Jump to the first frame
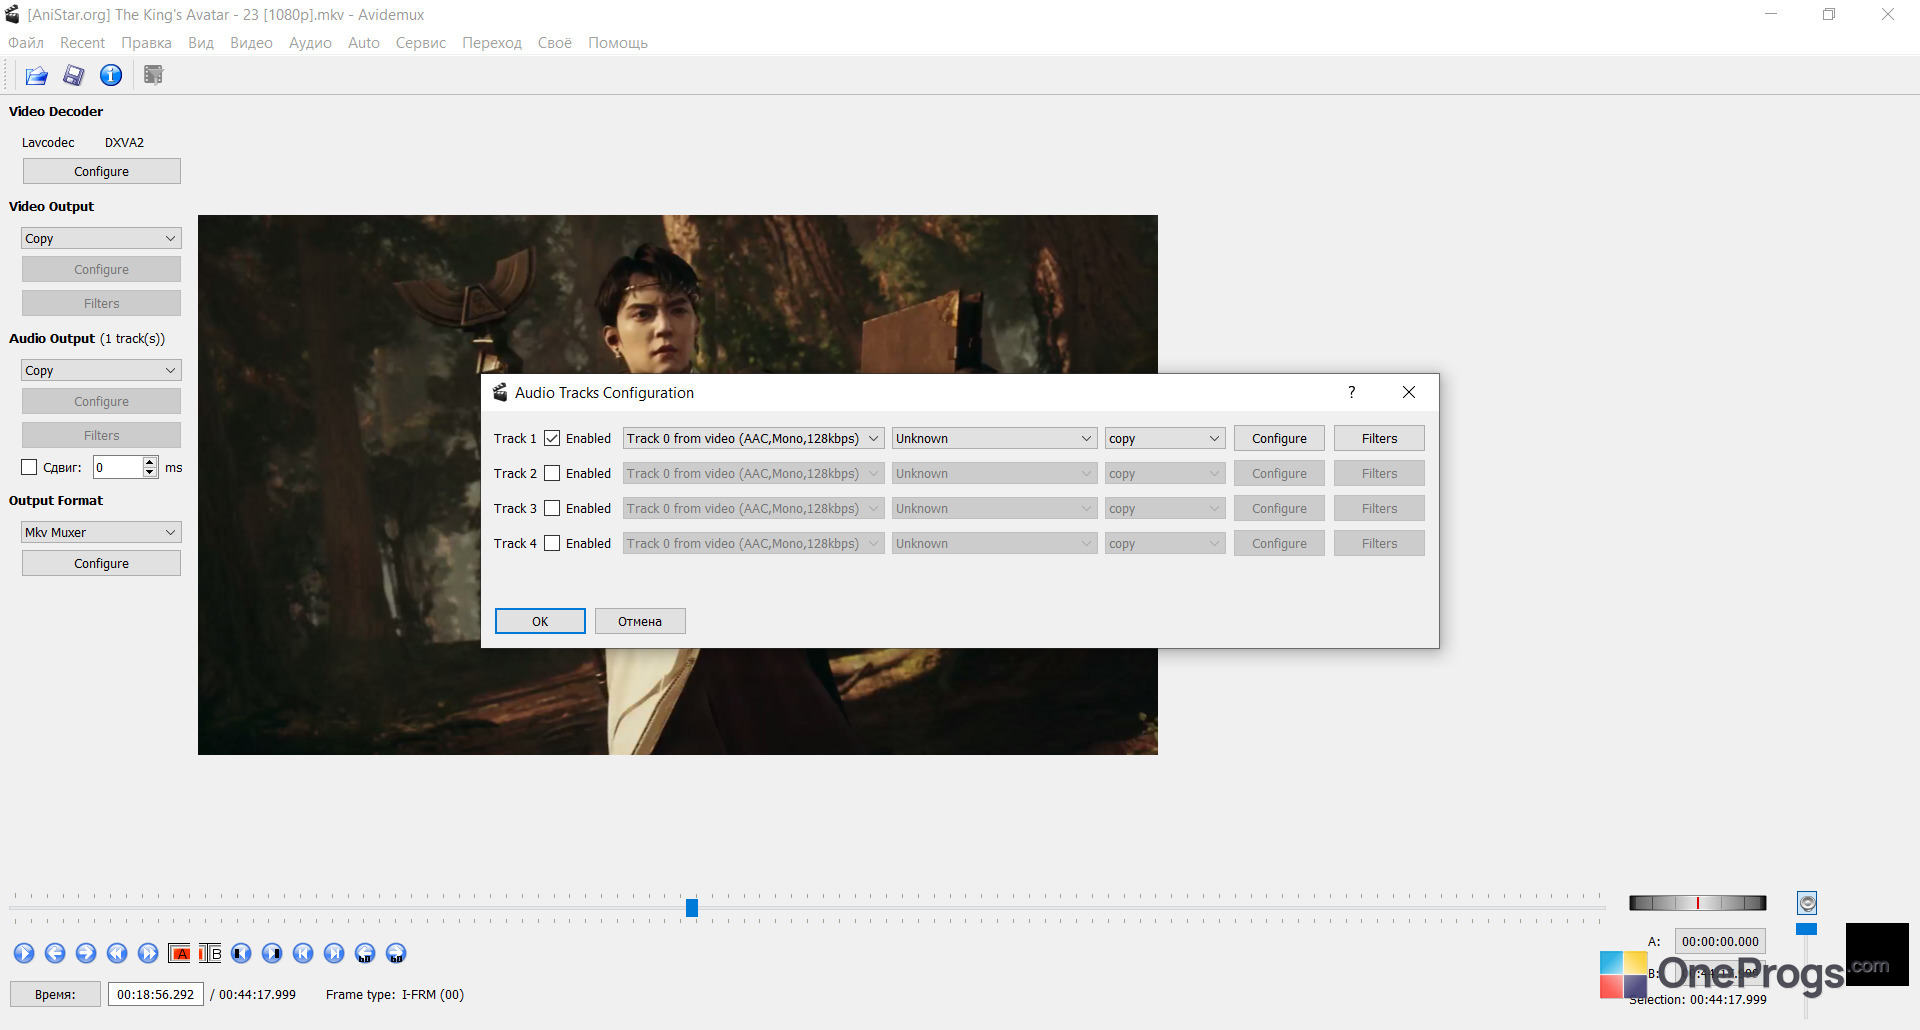 (x=303, y=953)
